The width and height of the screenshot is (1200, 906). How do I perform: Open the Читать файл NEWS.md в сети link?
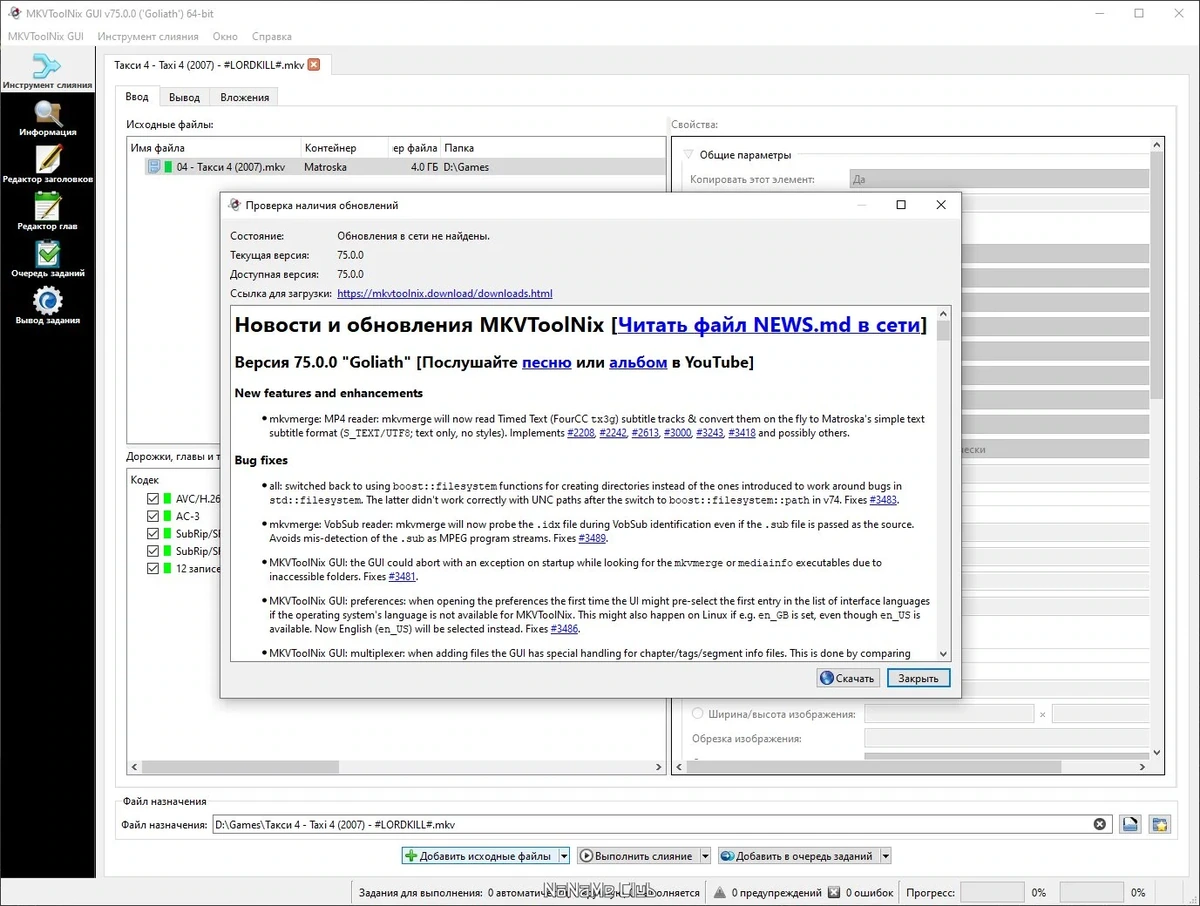pos(768,325)
